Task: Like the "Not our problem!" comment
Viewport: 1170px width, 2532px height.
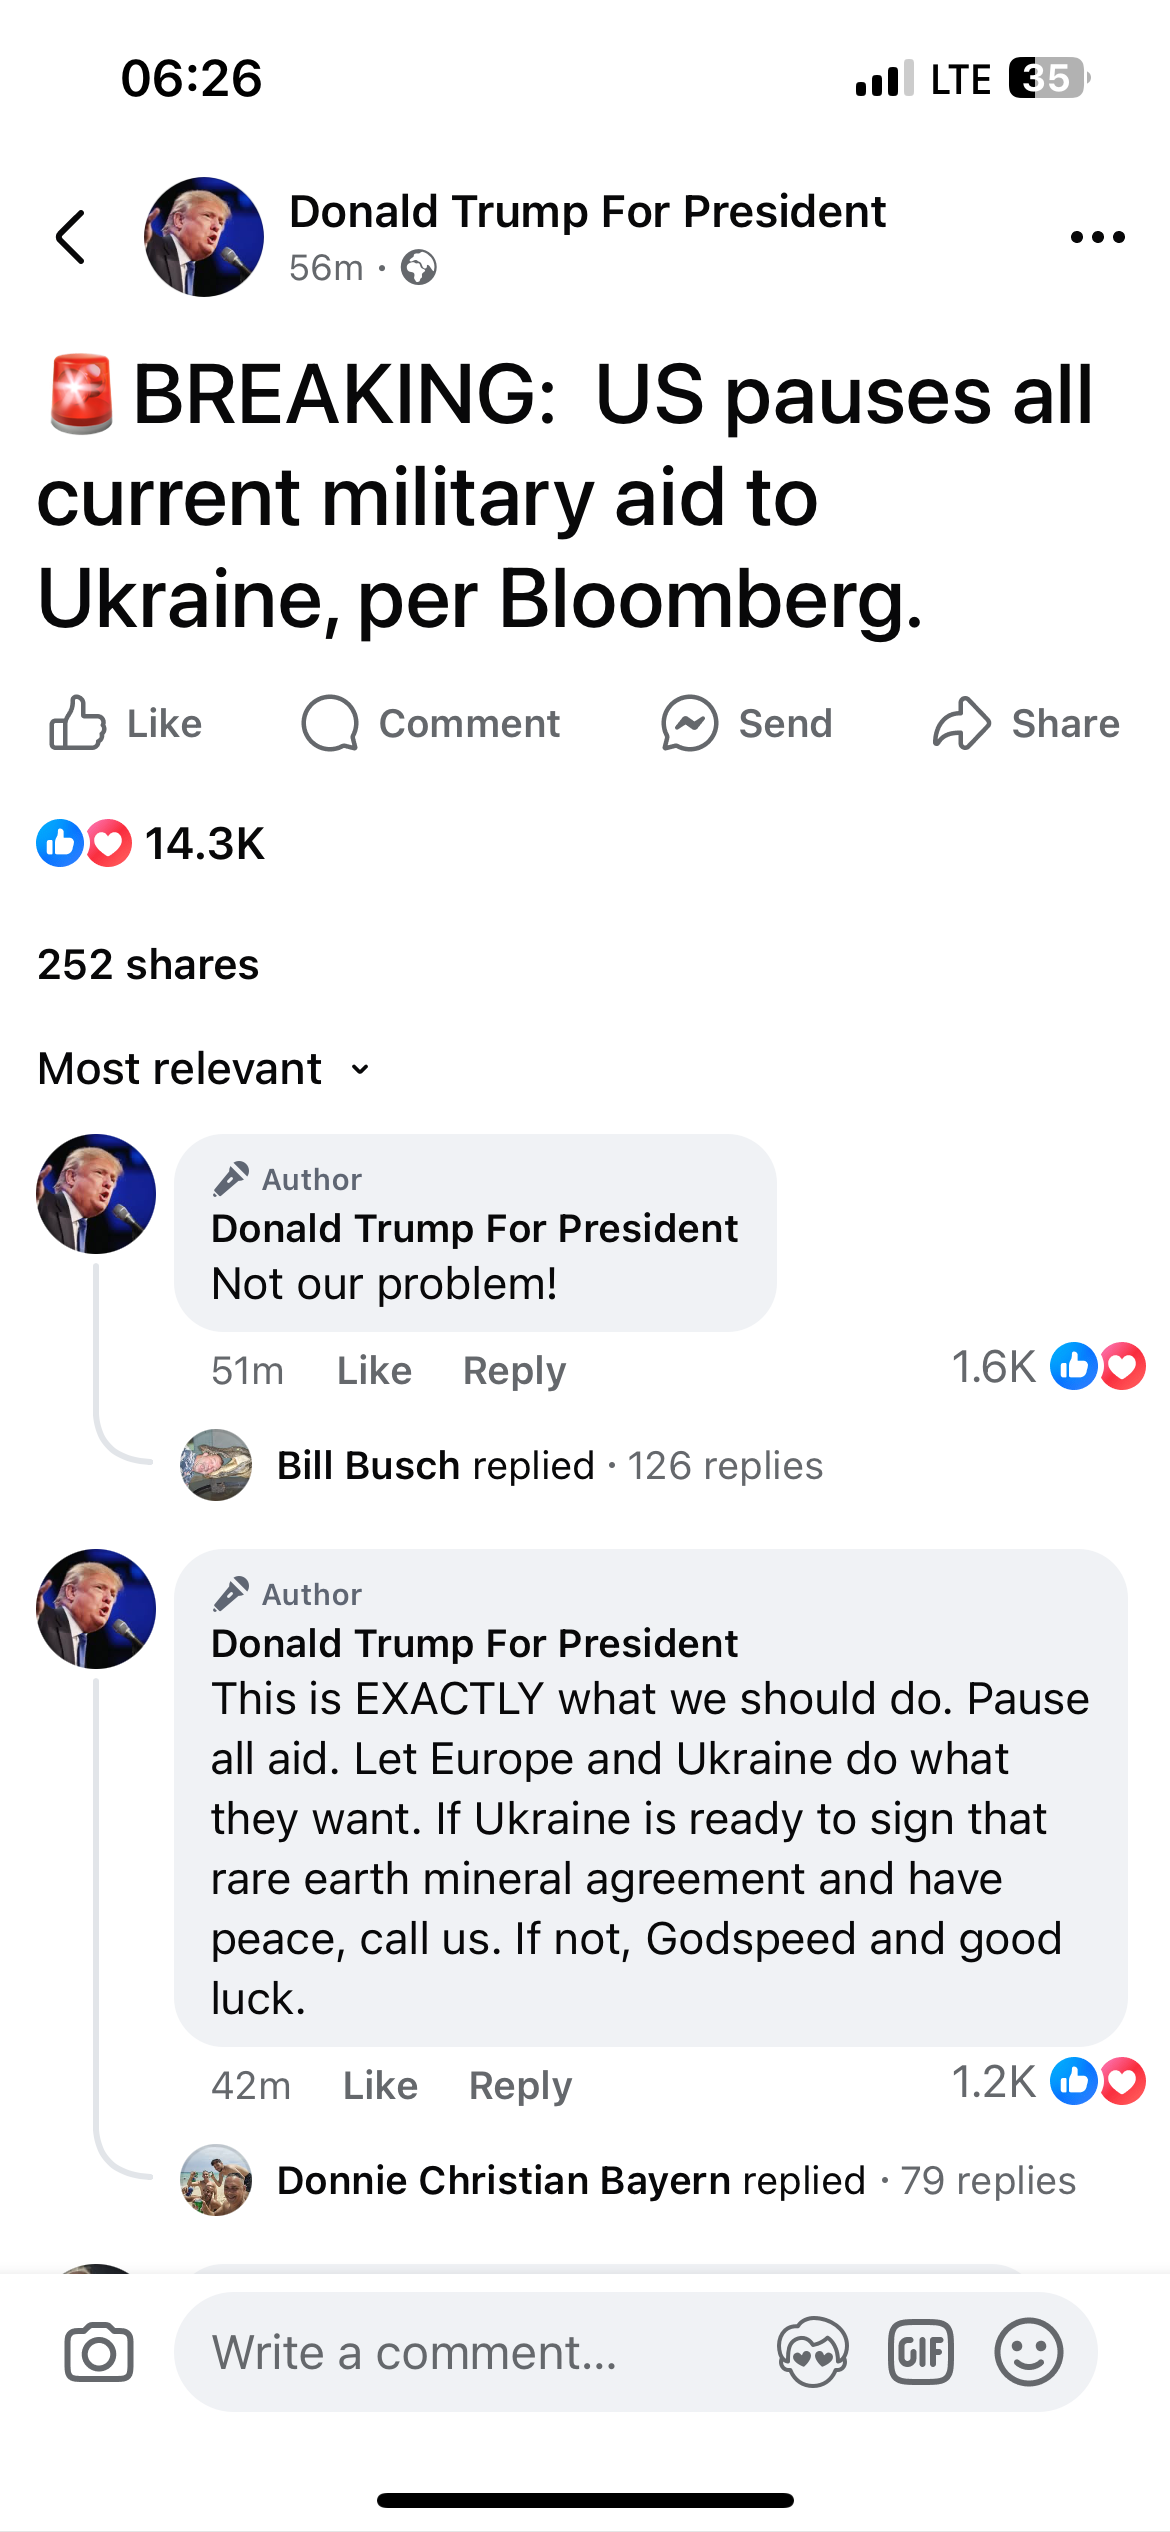Action: point(374,1370)
